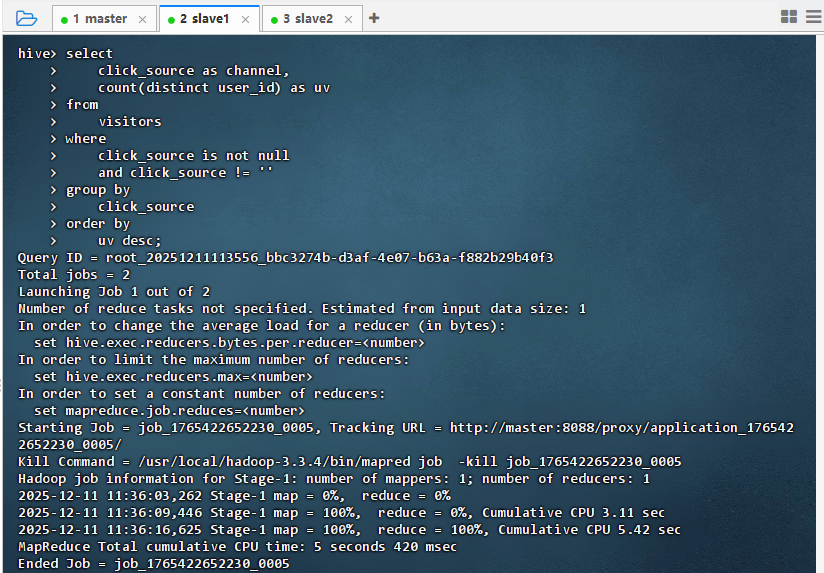Click 'MapReduce Total cumulative CPU time' line
Viewport: 824px width, 573px height.
238,547
